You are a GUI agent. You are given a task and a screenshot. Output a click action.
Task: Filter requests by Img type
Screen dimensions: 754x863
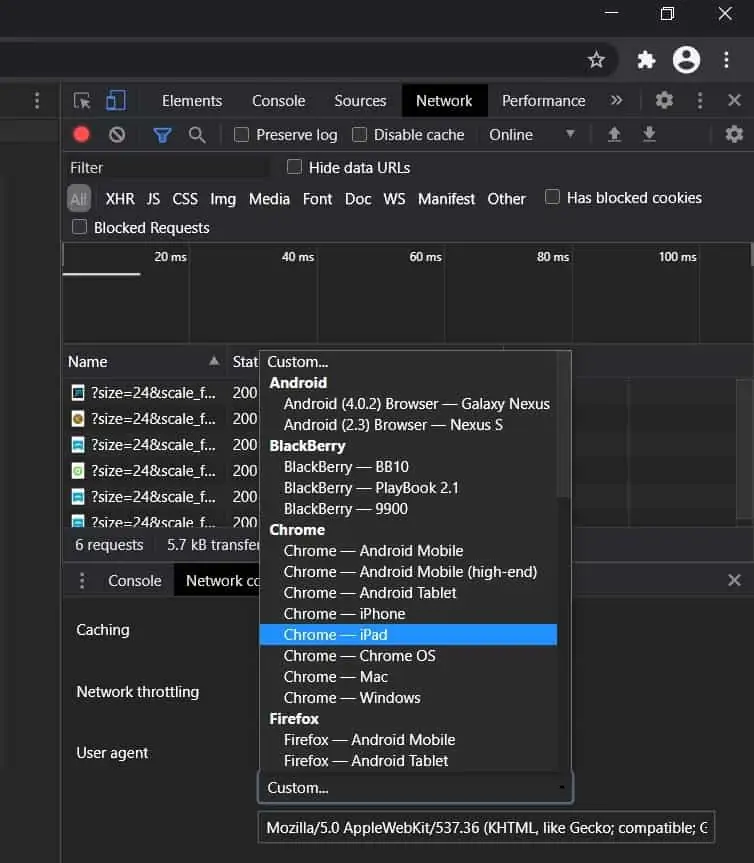coord(223,199)
